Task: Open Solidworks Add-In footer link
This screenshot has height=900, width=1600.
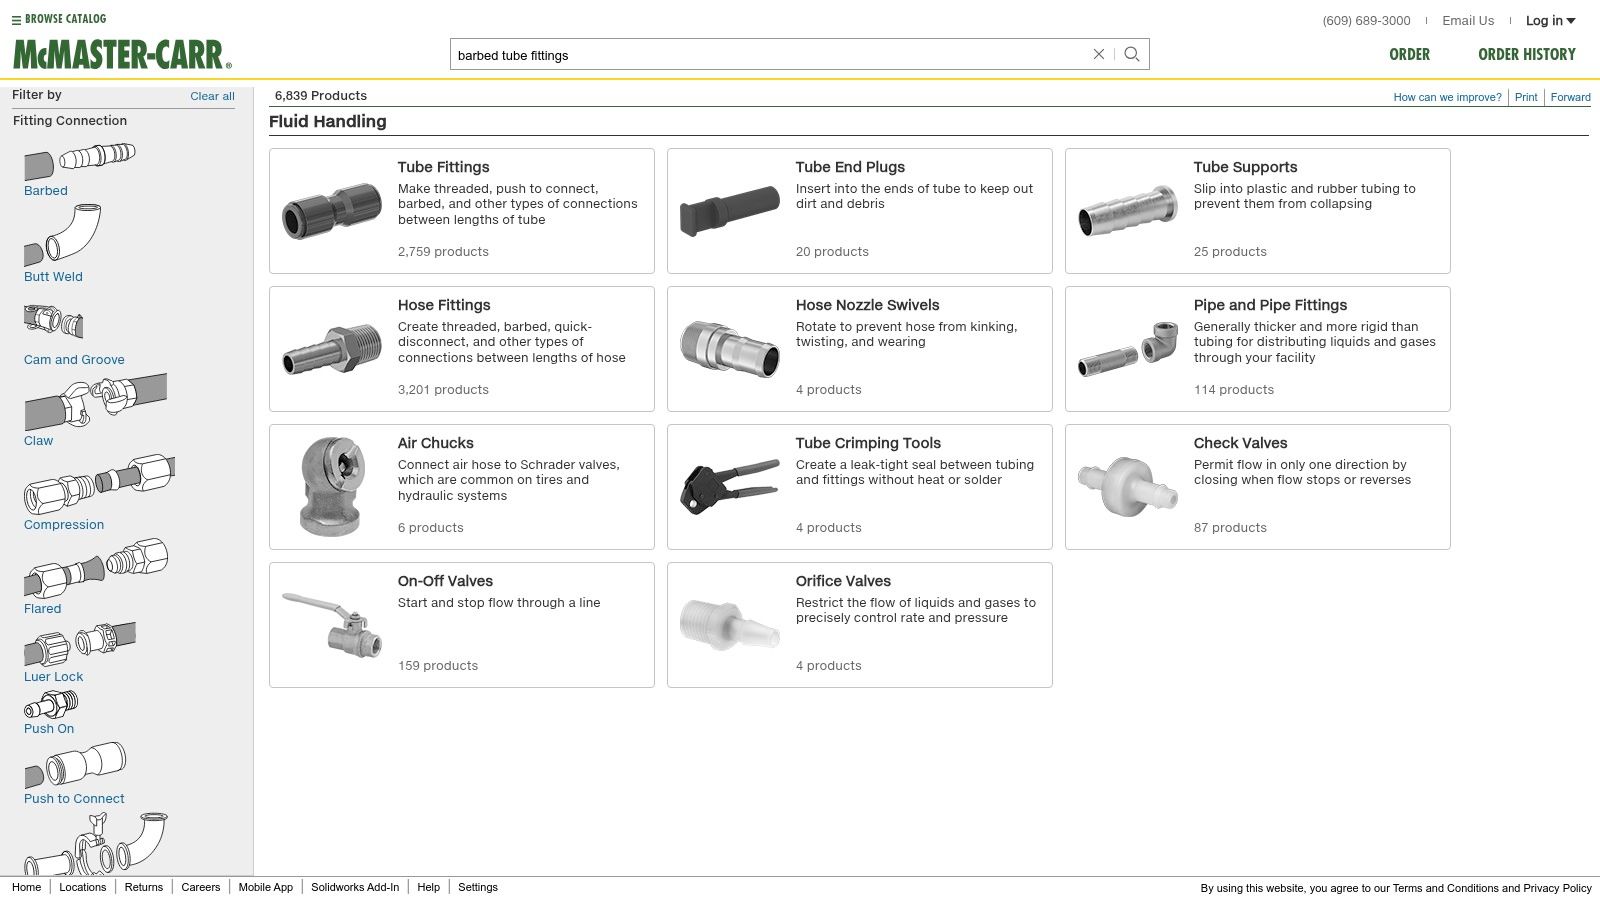Action: pyautogui.click(x=355, y=887)
